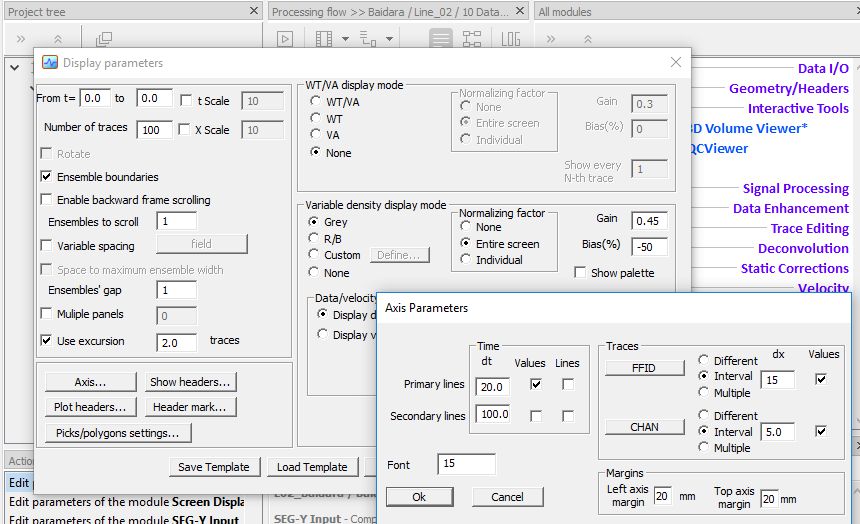The height and width of the screenshot is (524, 860).
Task: Enable backward frame scrolling checkbox
Action: (47, 200)
